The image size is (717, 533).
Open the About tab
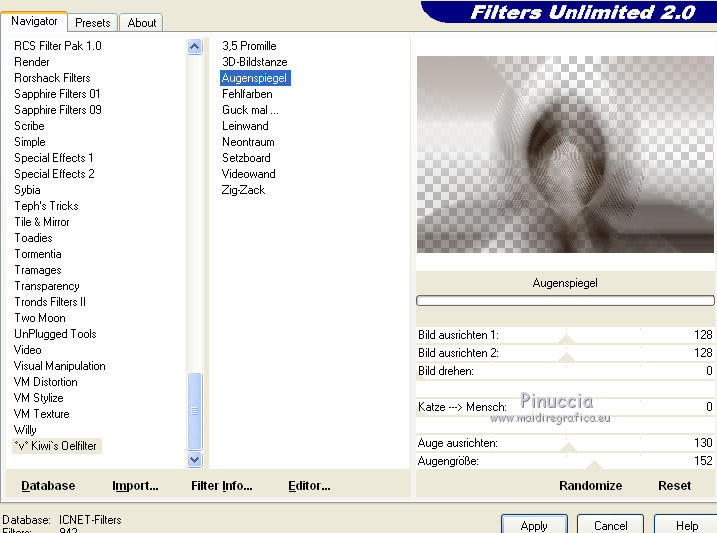coord(142,23)
